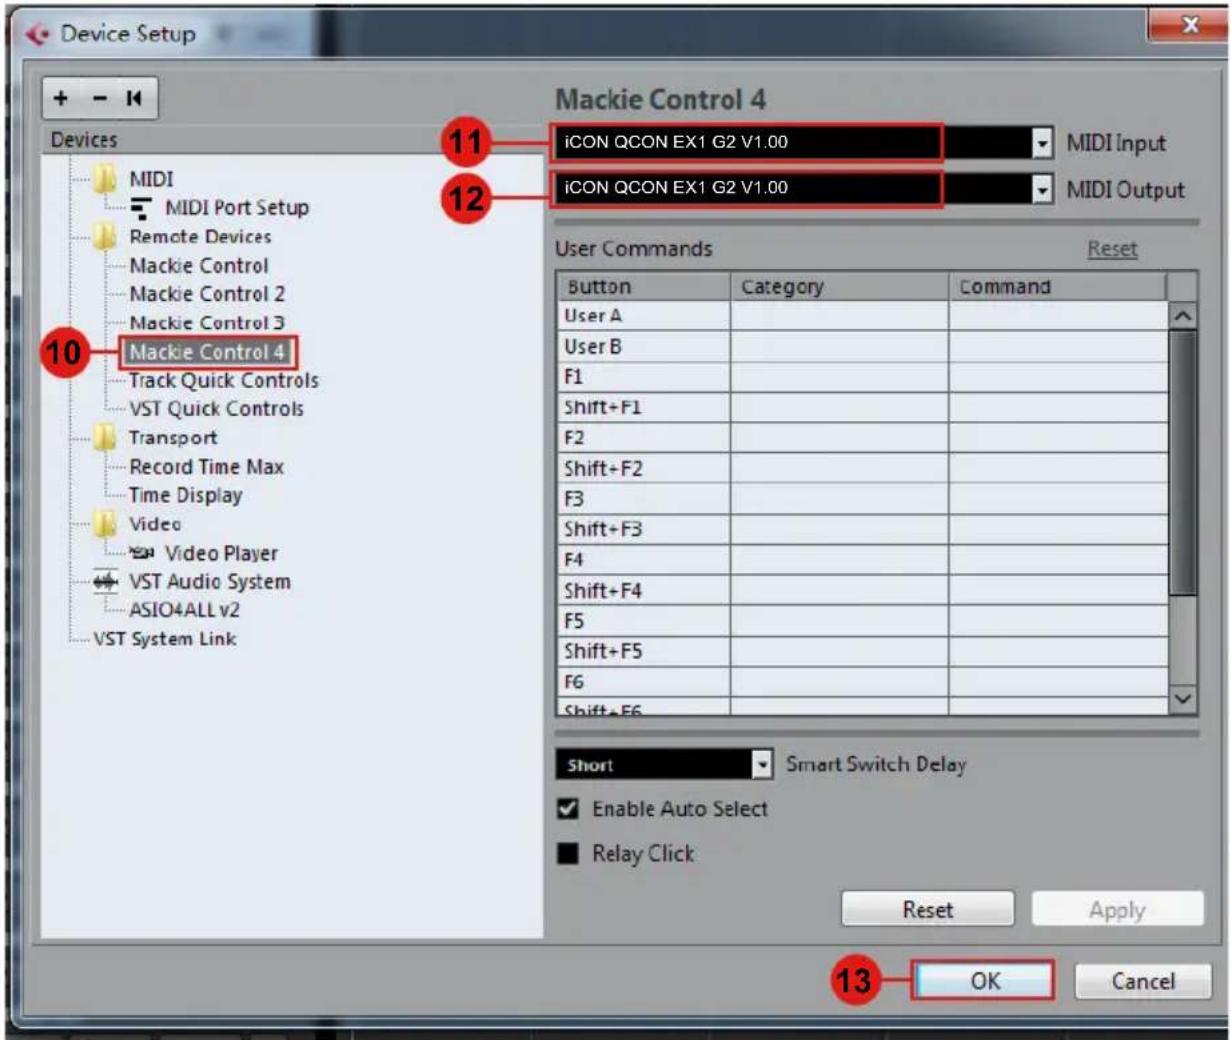Screen dimensions: 1231x1040
Task: Select VST Audio System
Action: (x=210, y=582)
